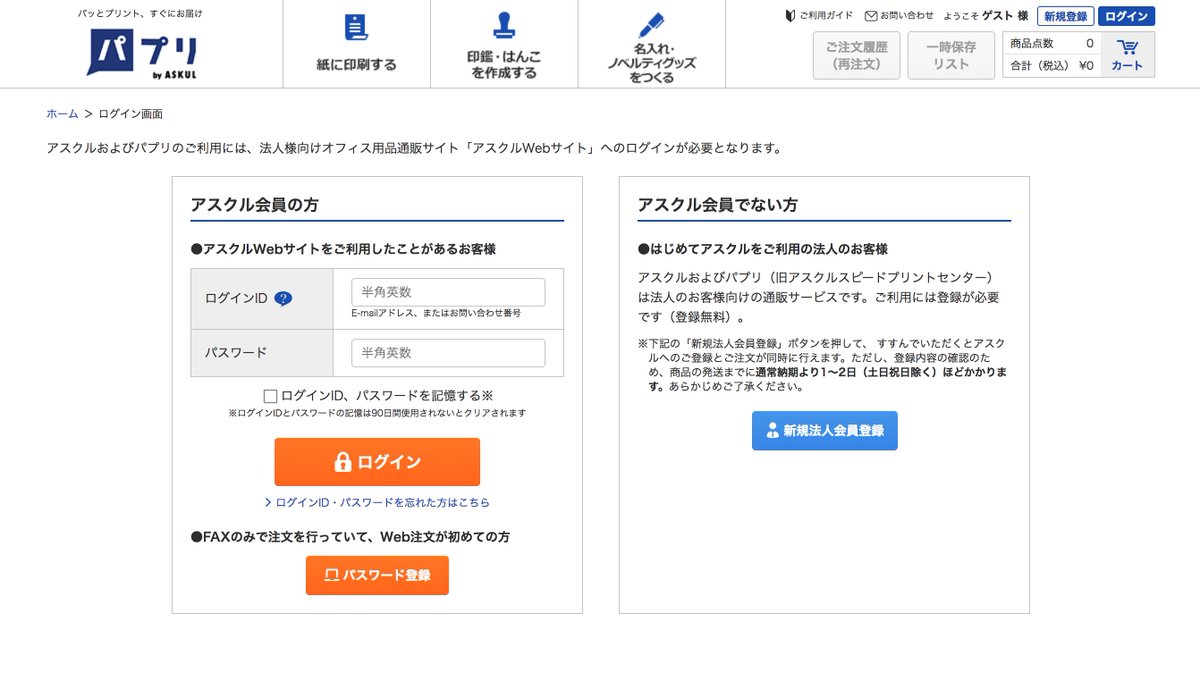Toggle ログインID、パスワードを記憶する checkbox
This screenshot has width=1200, height=698.
[270, 396]
